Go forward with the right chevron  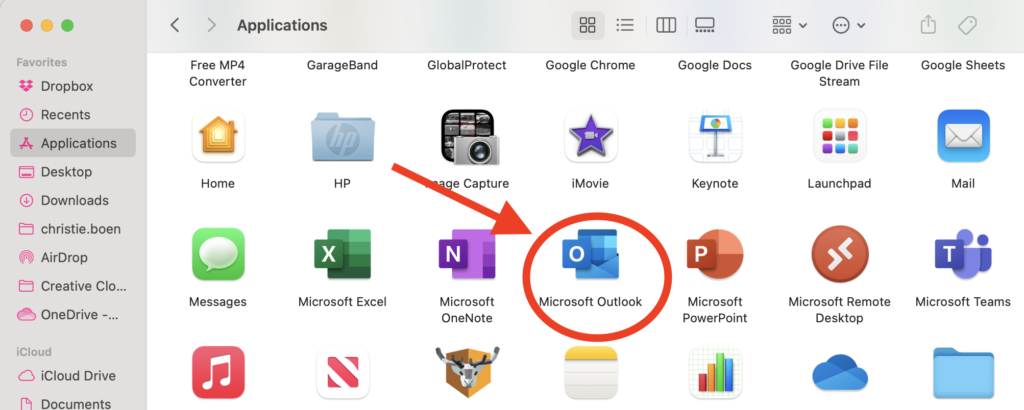click(211, 25)
